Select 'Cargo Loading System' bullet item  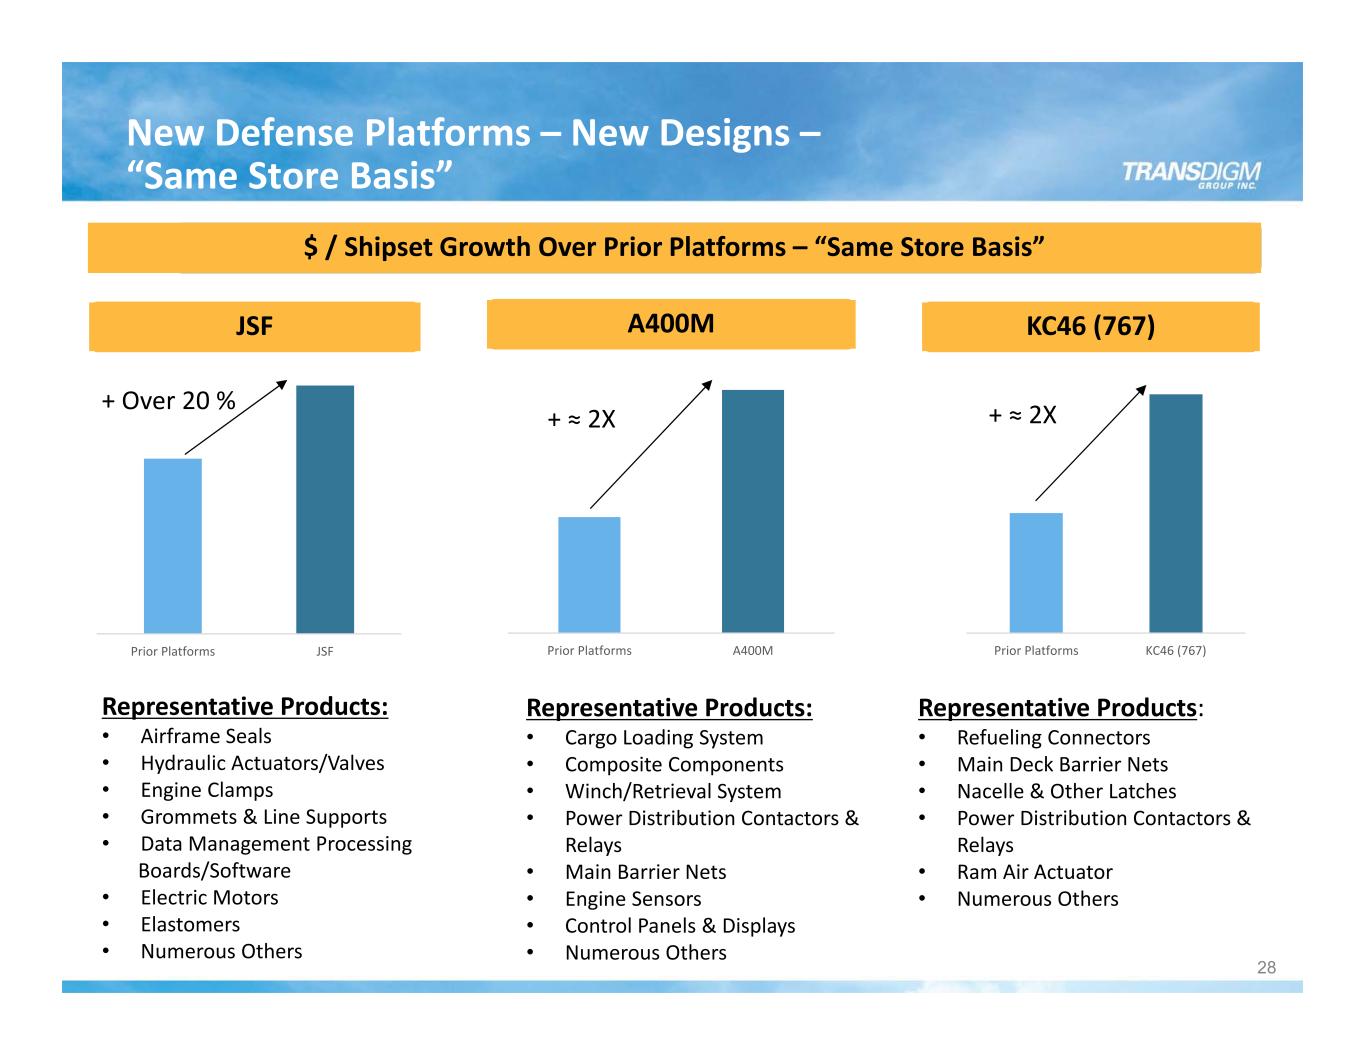(x=664, y=737)
